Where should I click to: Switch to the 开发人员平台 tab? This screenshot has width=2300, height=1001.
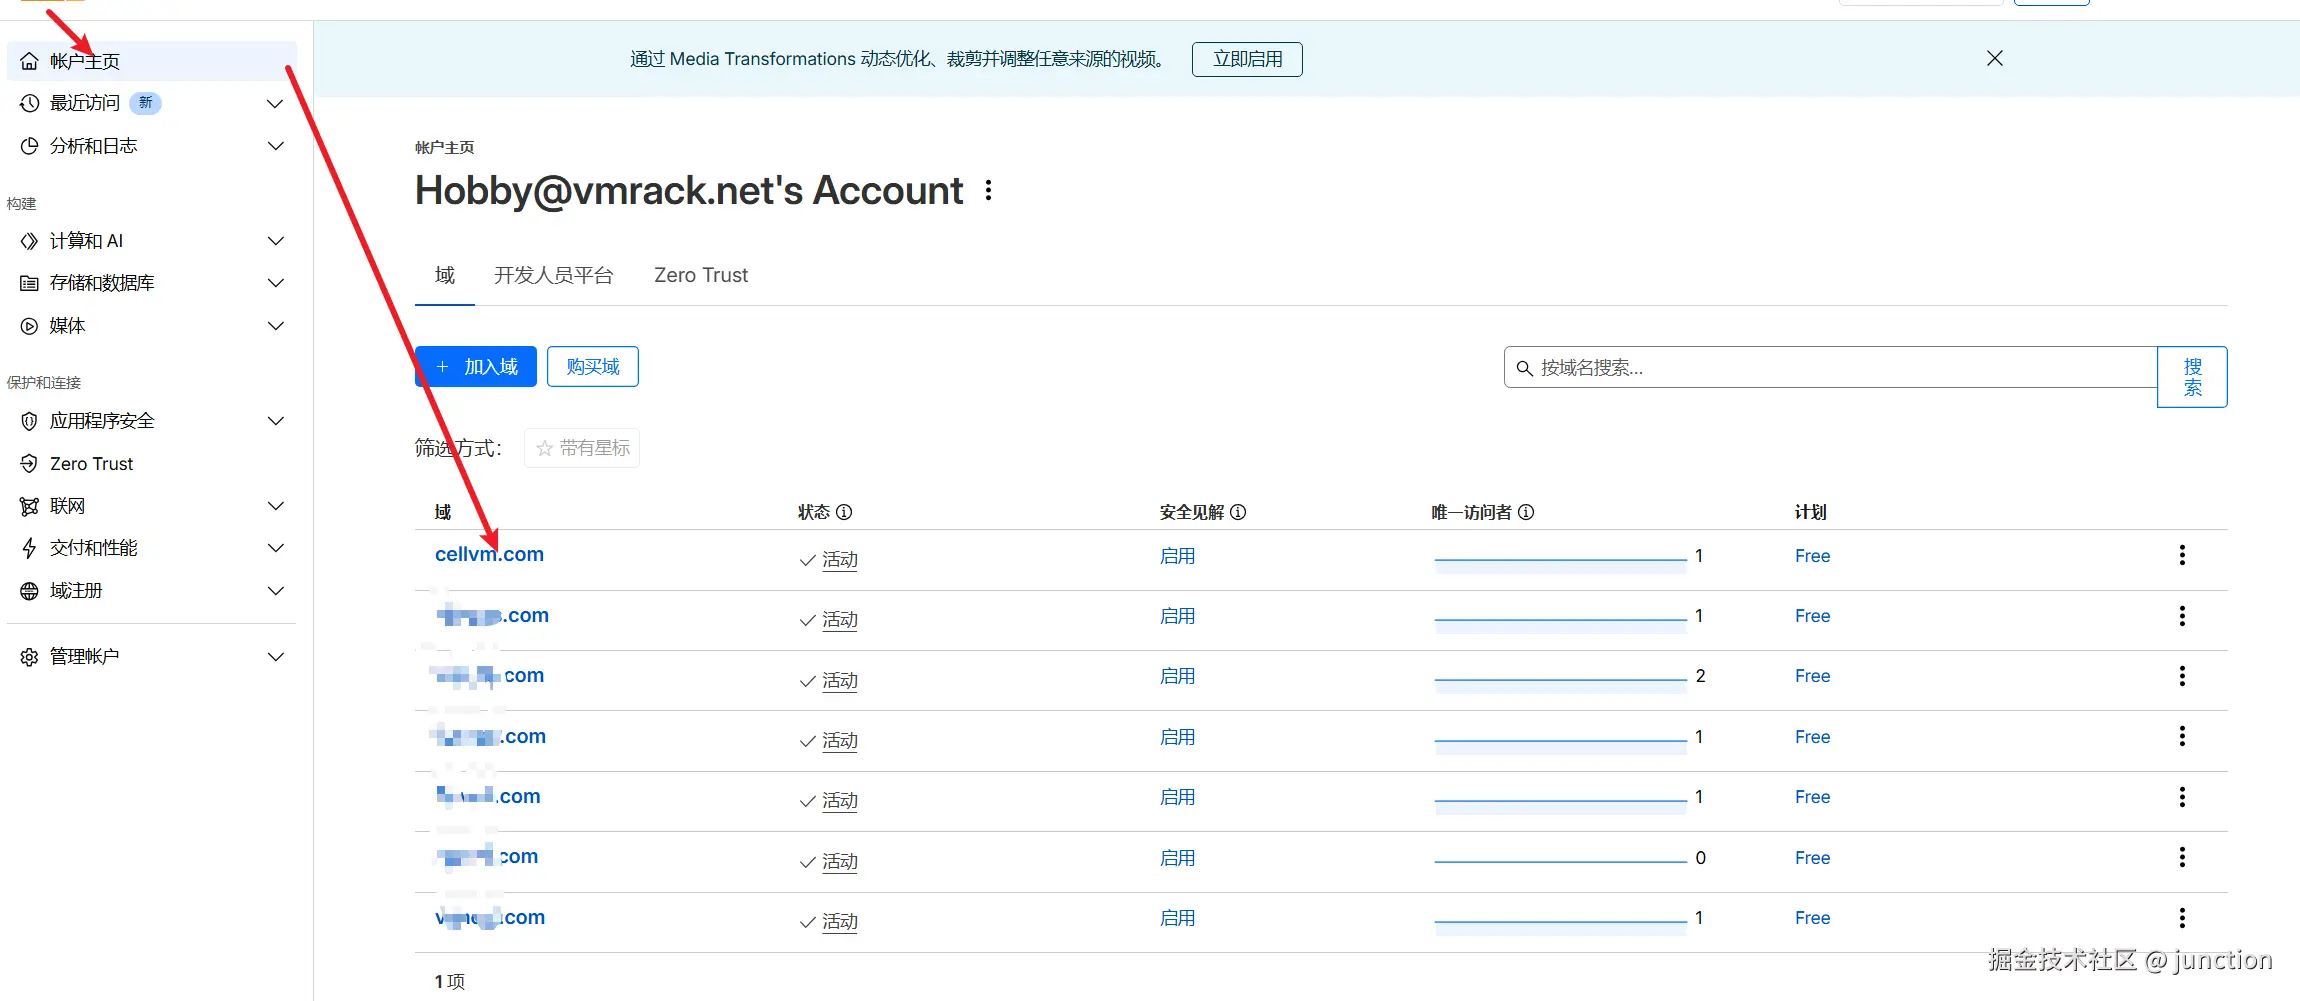coord(554,275)
